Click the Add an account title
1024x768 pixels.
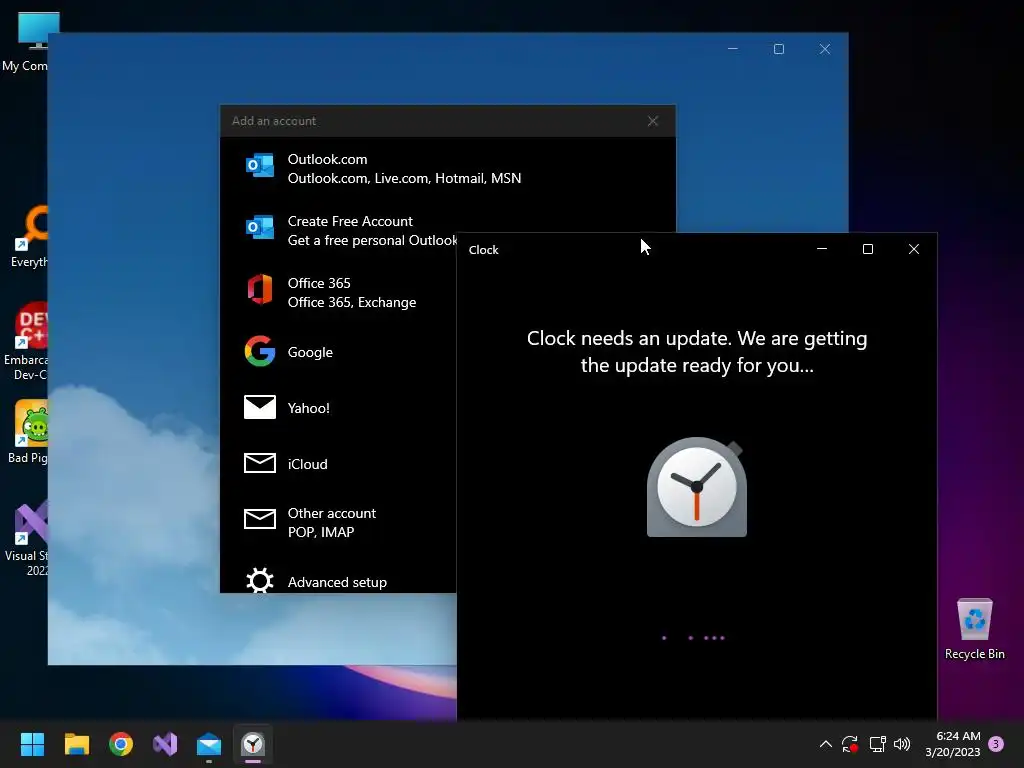[274, 121]
